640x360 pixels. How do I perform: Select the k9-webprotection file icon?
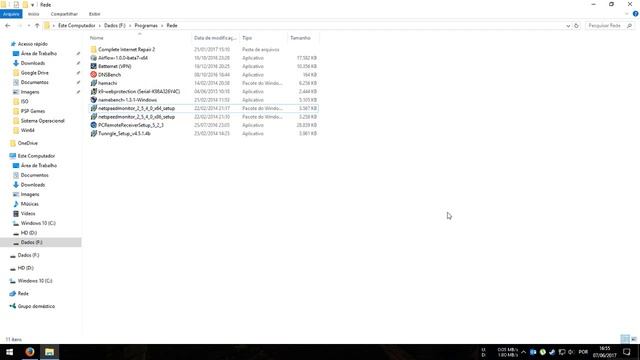(93, 91)
